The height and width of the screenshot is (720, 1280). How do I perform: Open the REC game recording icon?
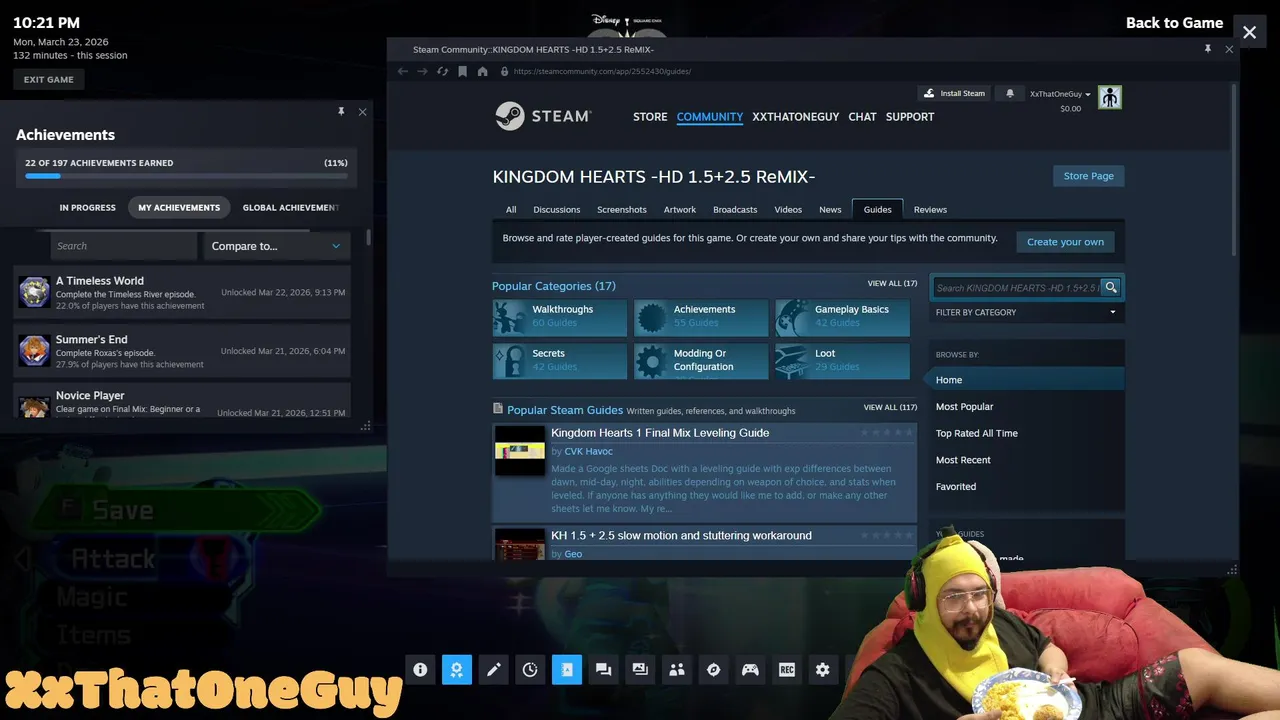coord(787,670)
